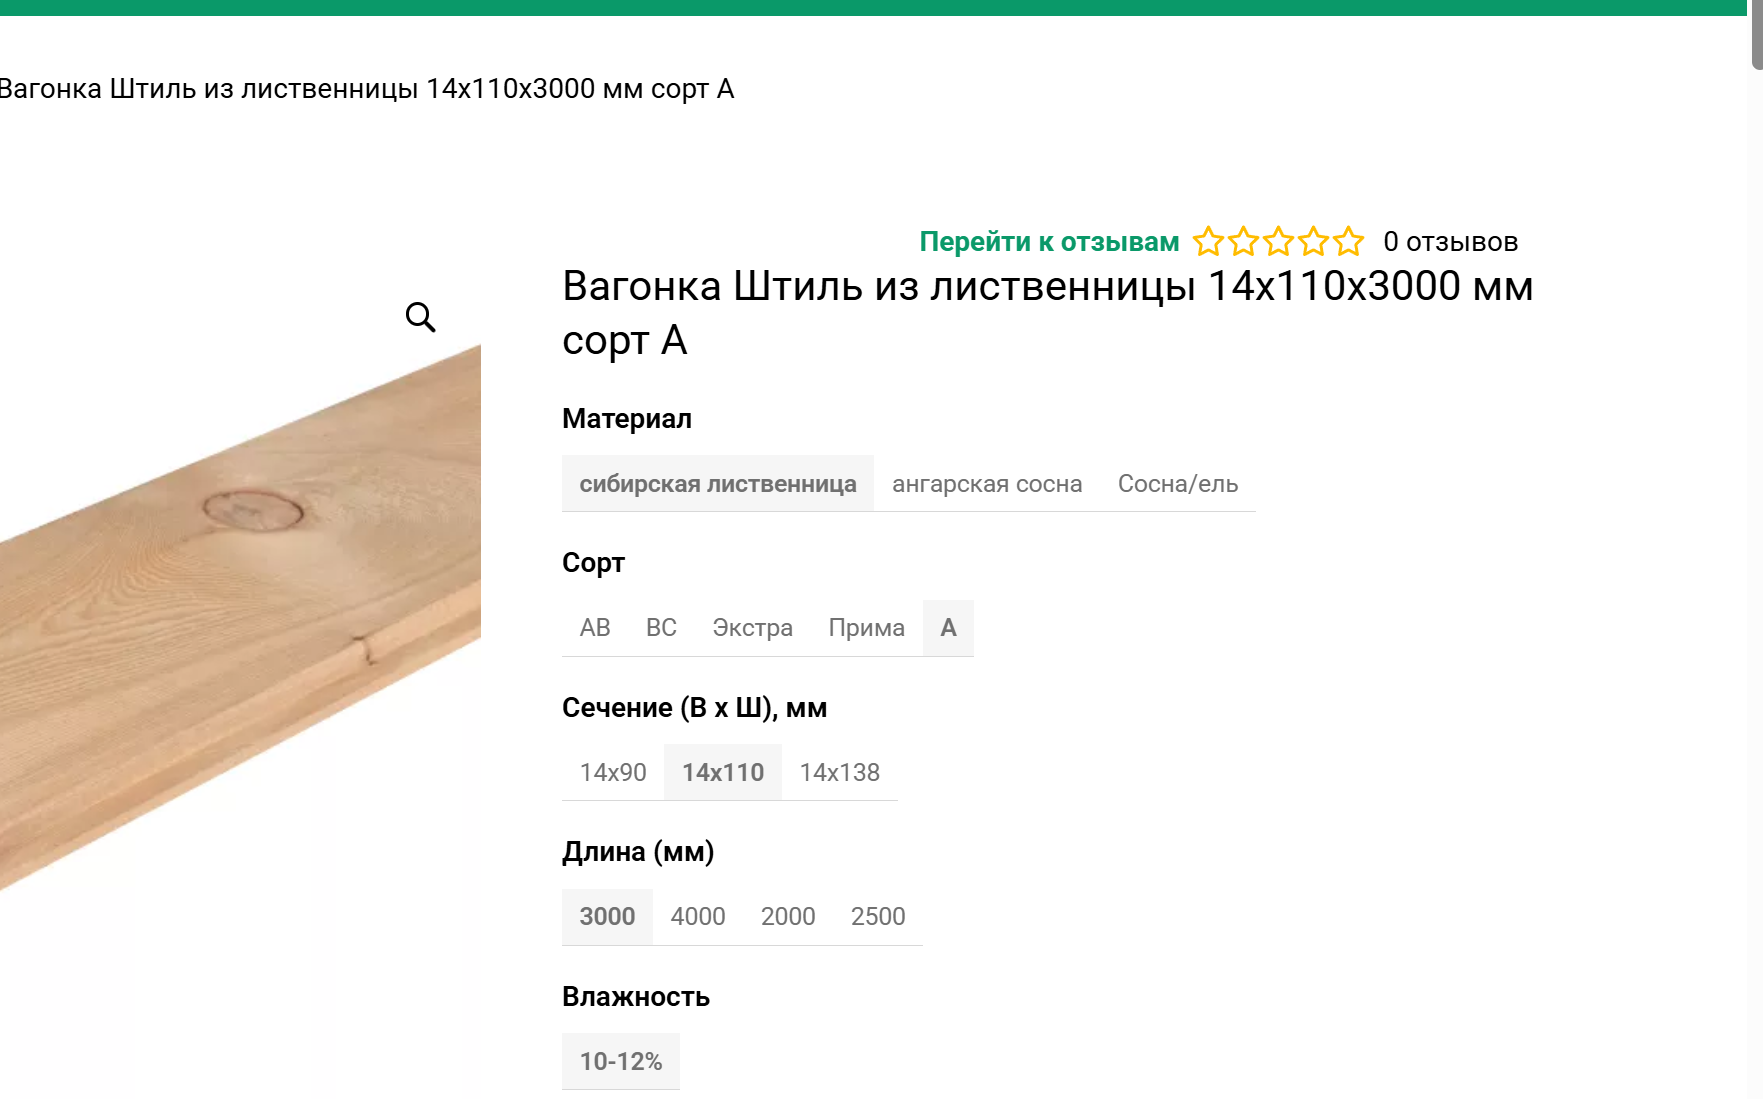Select humidity 10-12%
Screen dimensions: 1763x1099
click(620, 1060)
